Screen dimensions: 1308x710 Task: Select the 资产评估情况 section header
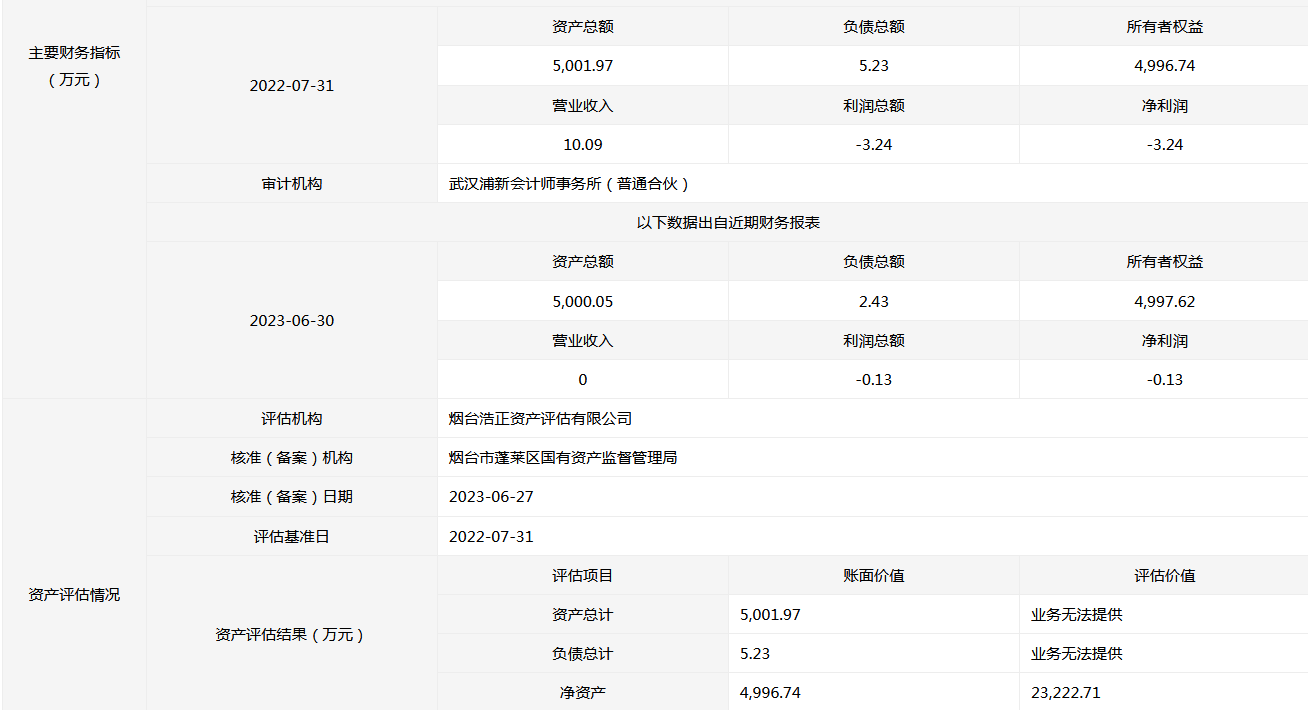[x=74, y=595]
